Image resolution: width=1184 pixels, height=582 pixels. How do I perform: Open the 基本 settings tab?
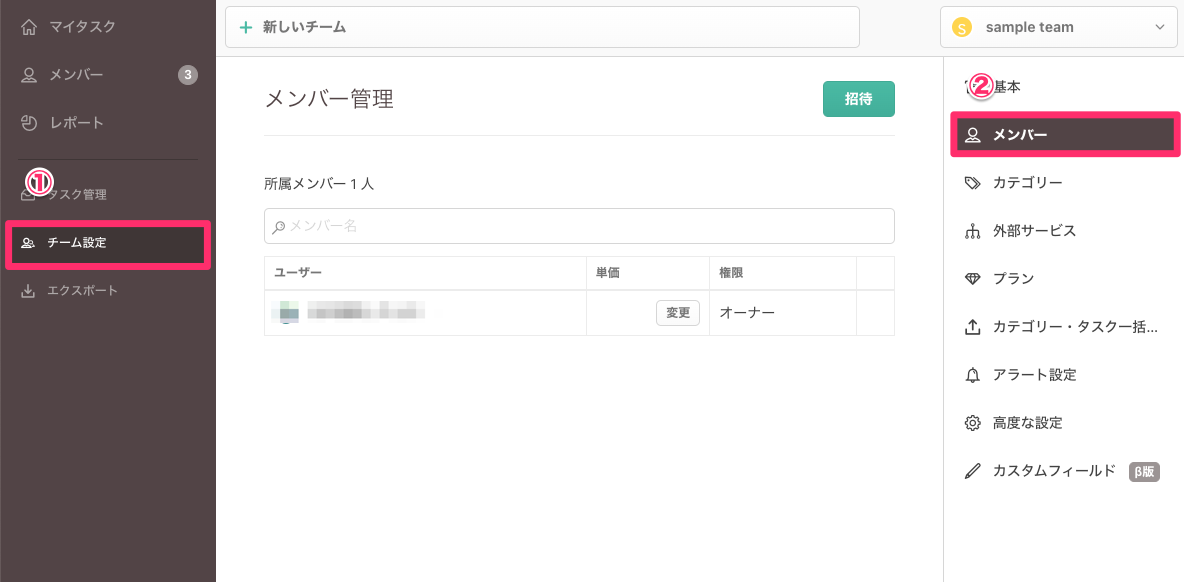1006,87
